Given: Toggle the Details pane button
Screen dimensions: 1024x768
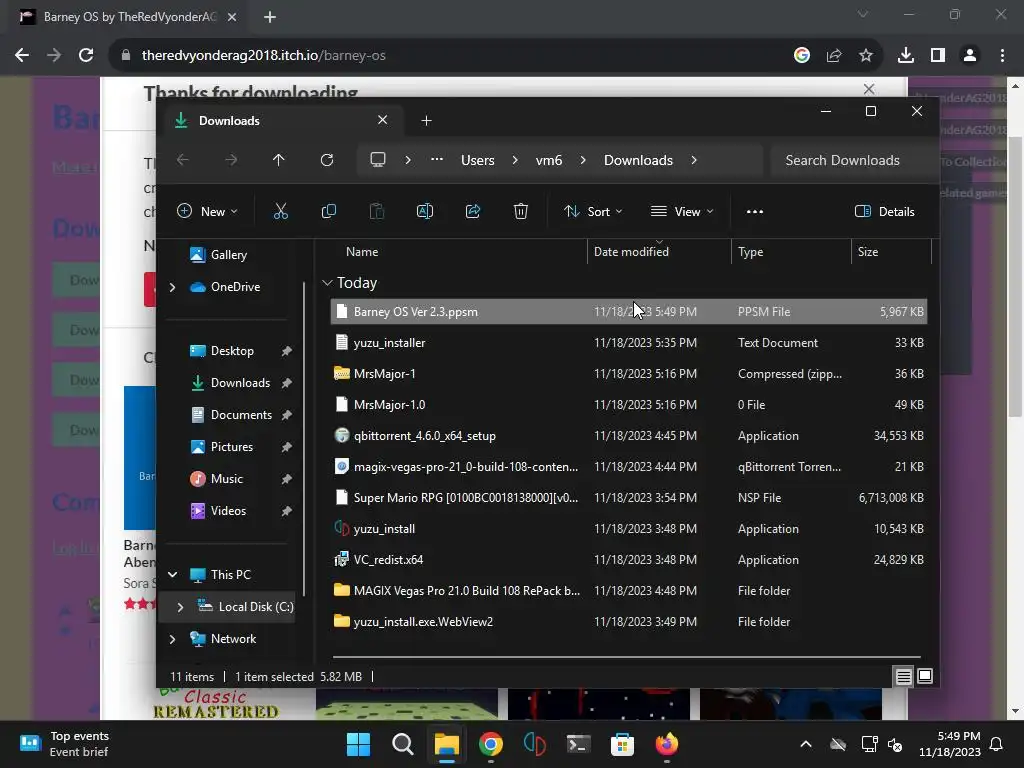Looking at the screenshot, I should pyautogui.click(x=885, y=211).
